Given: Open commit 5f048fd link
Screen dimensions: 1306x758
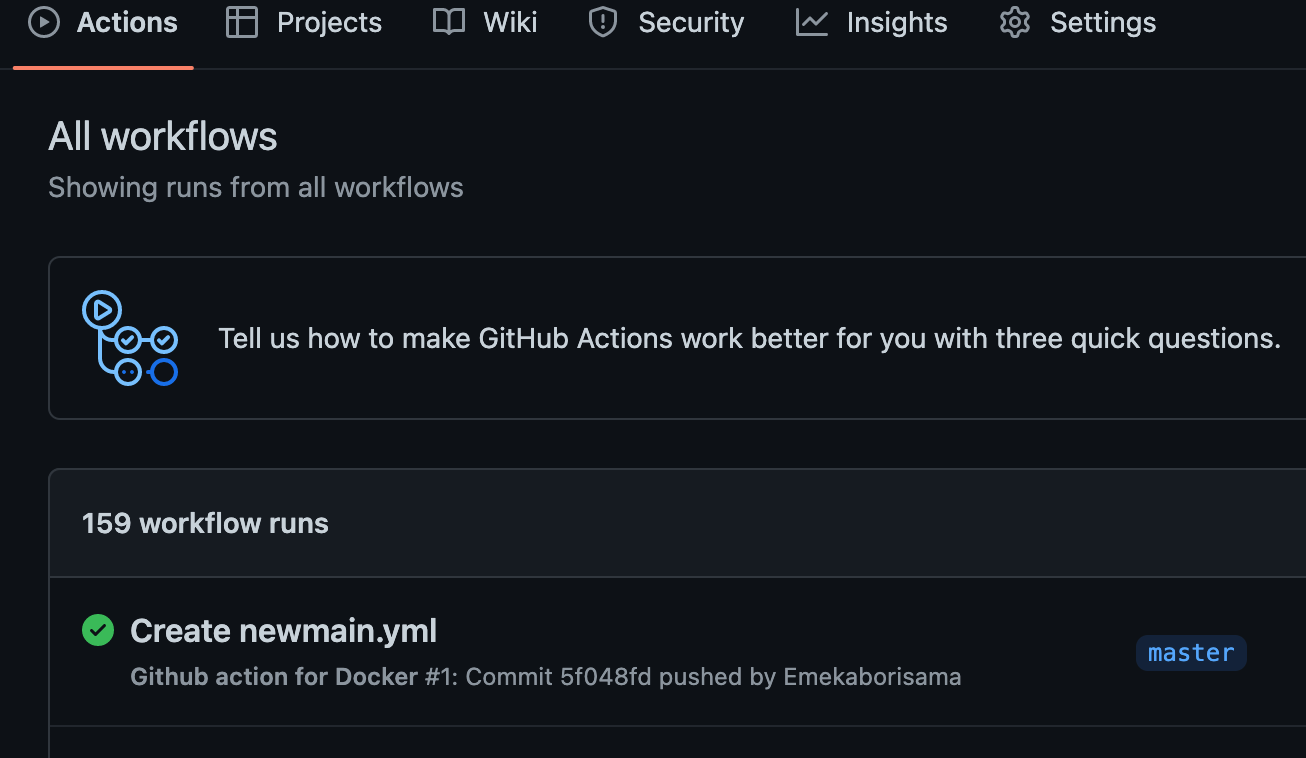Looking at the screenshot, I should pos(604,677).
